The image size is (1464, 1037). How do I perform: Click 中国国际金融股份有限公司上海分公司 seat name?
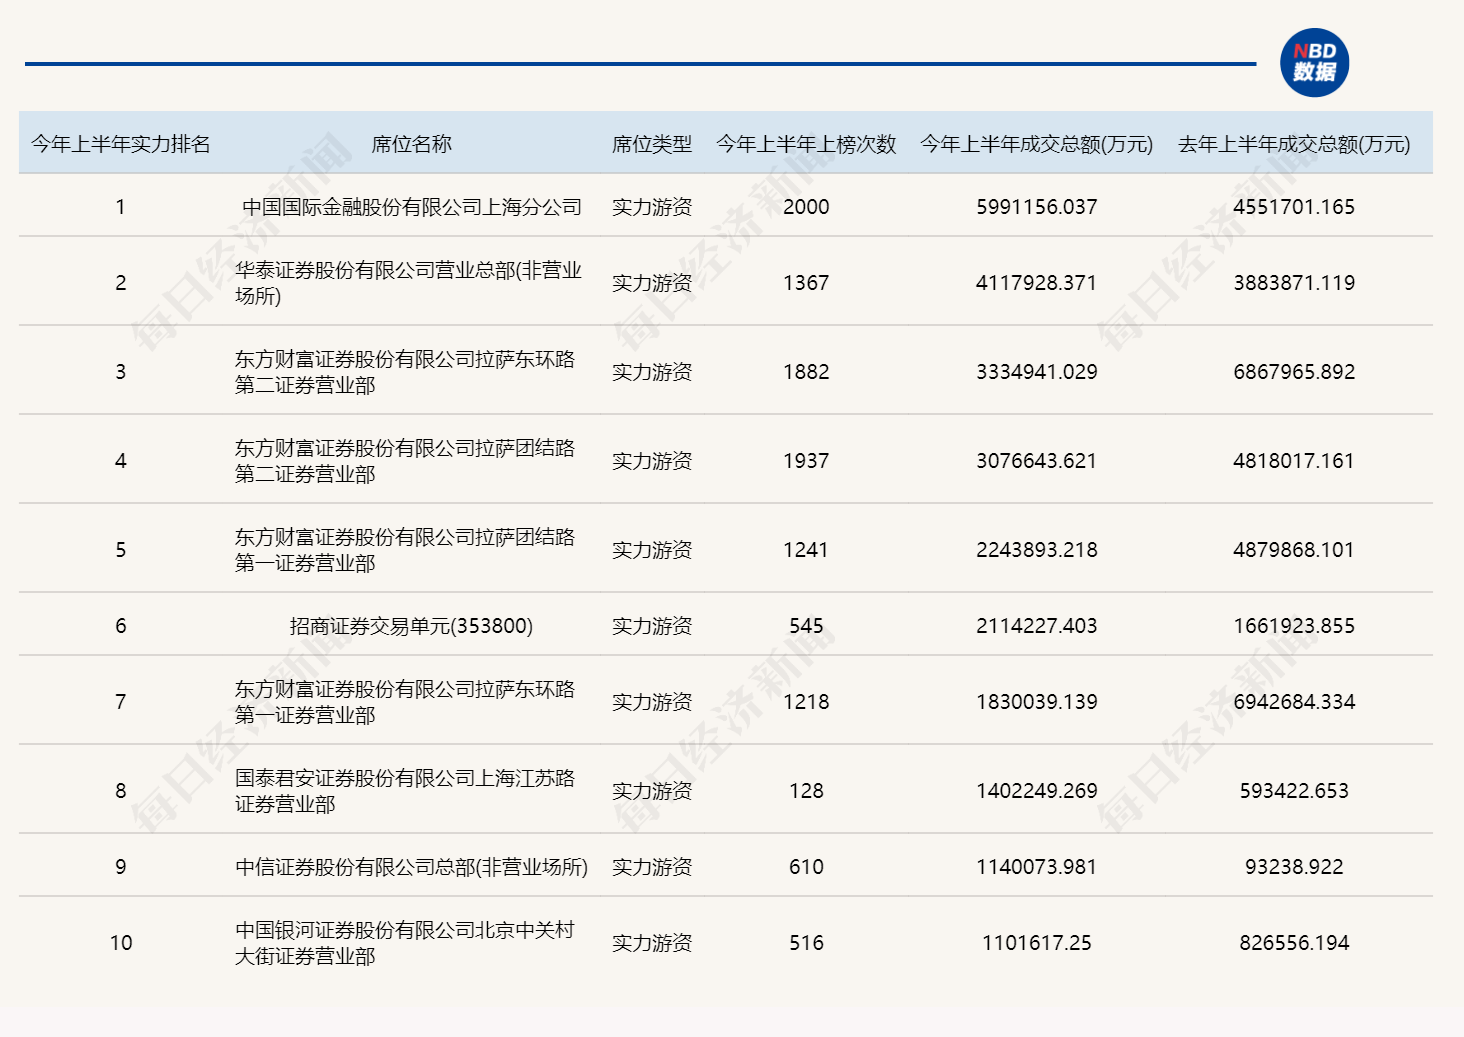coord(411,207)
